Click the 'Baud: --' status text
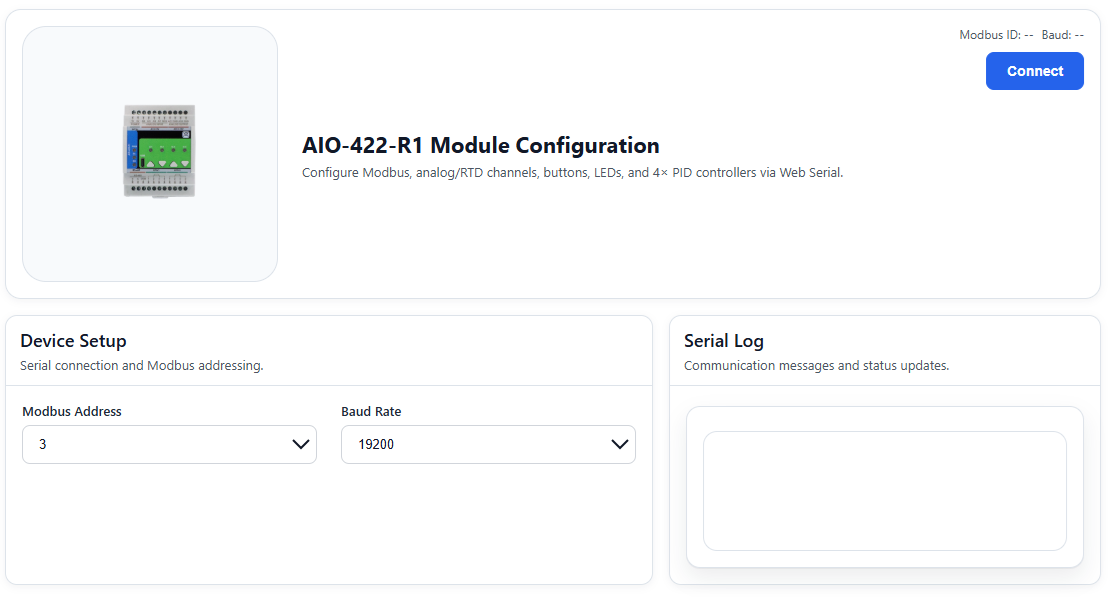 (x=1062, y=35)
